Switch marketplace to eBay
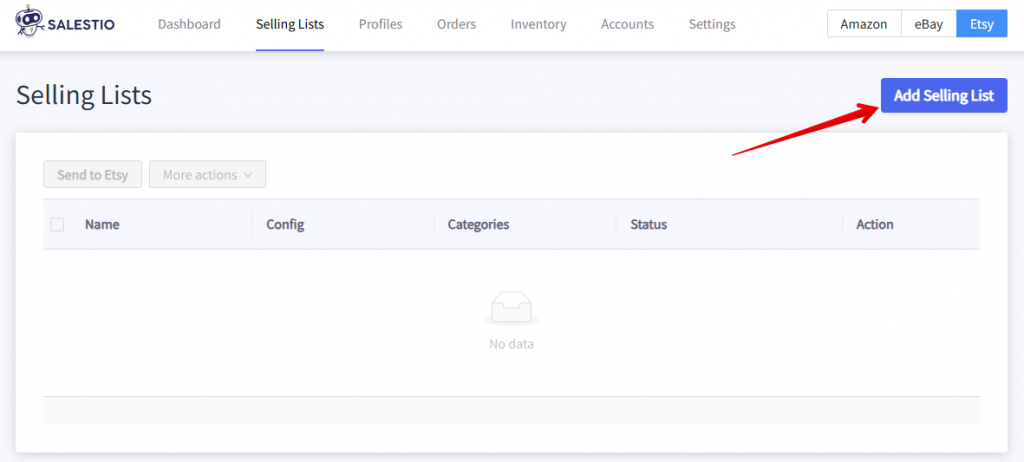This screenshot has height=462, width=1024. click(928, 24)
